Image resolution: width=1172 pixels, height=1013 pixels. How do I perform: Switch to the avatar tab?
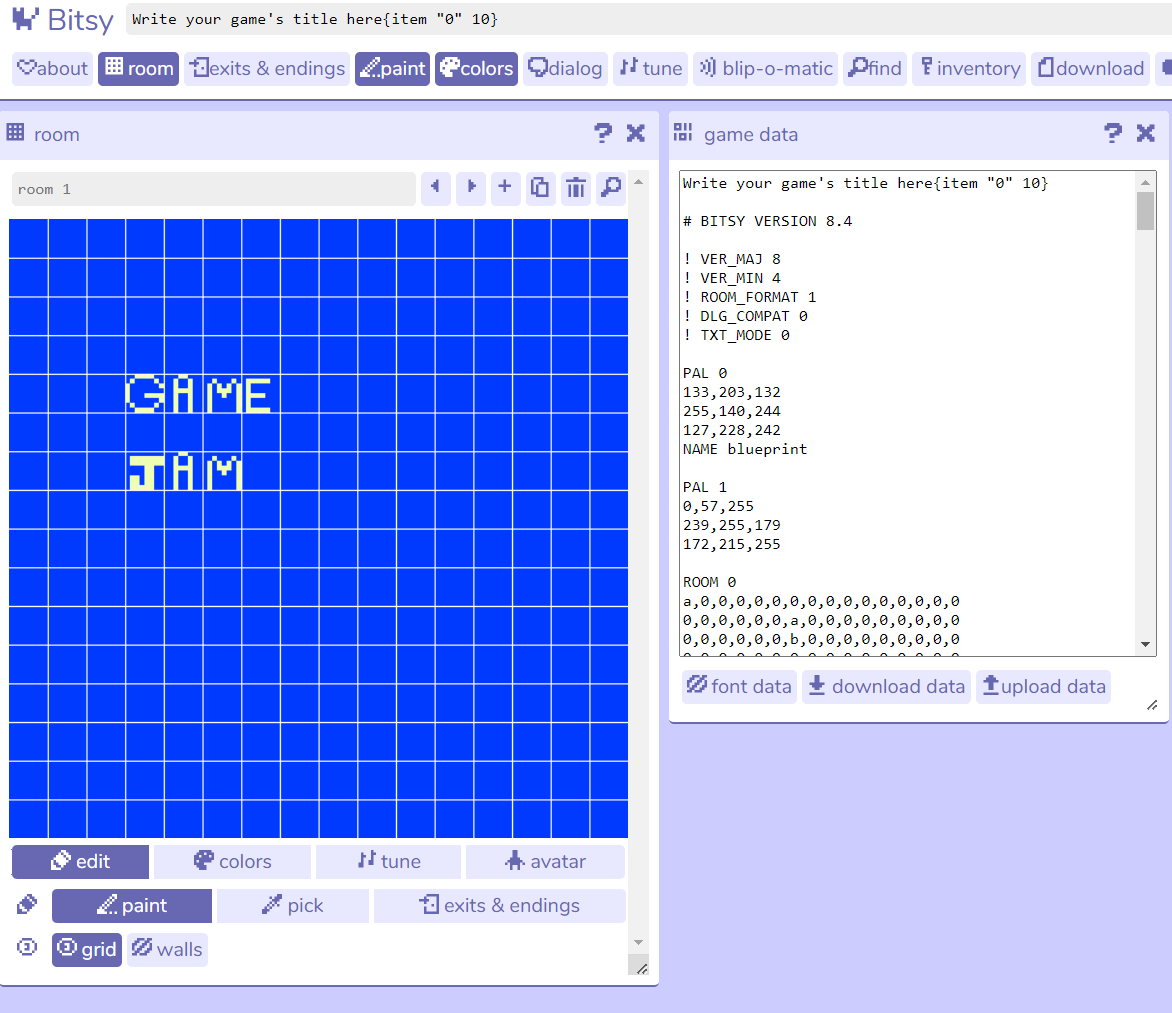point(545,861)
